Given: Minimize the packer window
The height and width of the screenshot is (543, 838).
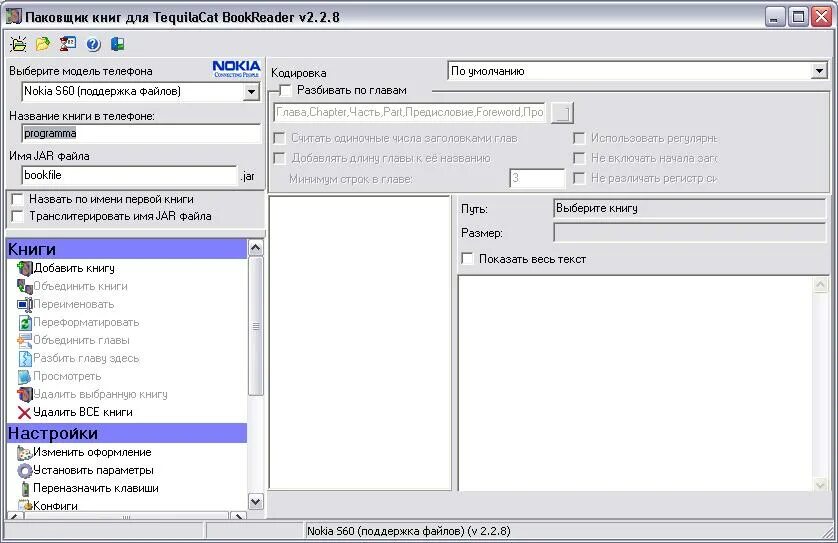Looking at the screenshot, I should click(774, 17).
